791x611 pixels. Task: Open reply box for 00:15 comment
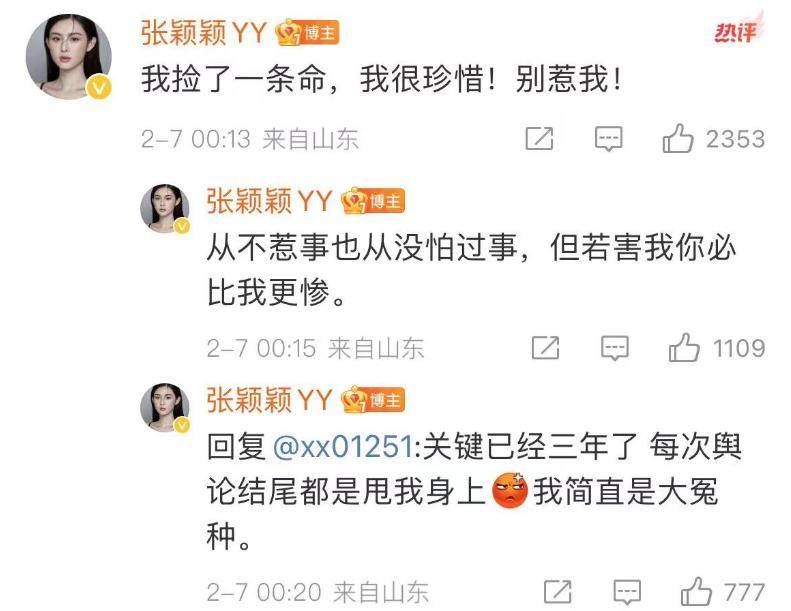pos(615,348)
